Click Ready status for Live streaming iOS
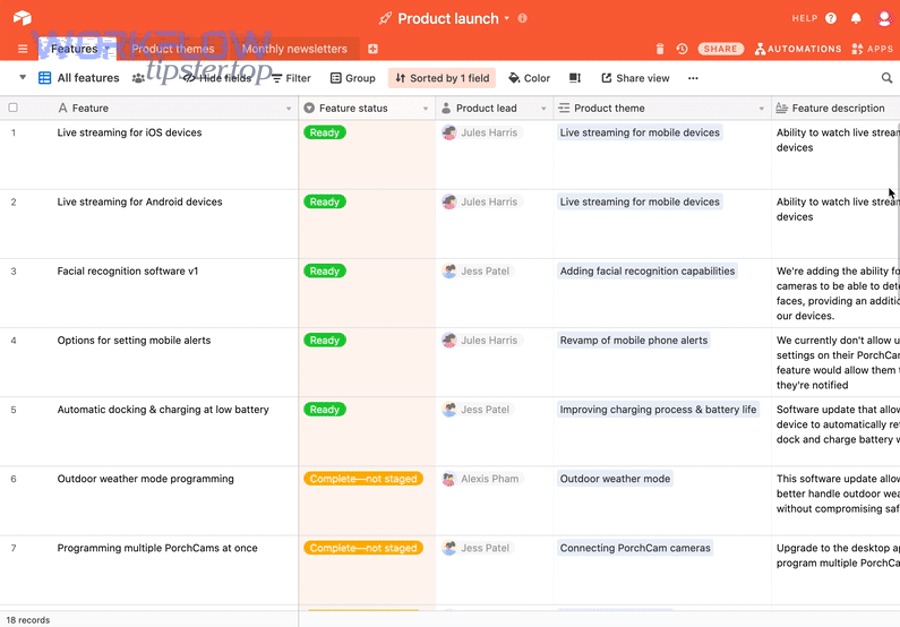This screenshot has height=627, width=900. [x=325, y=133]
